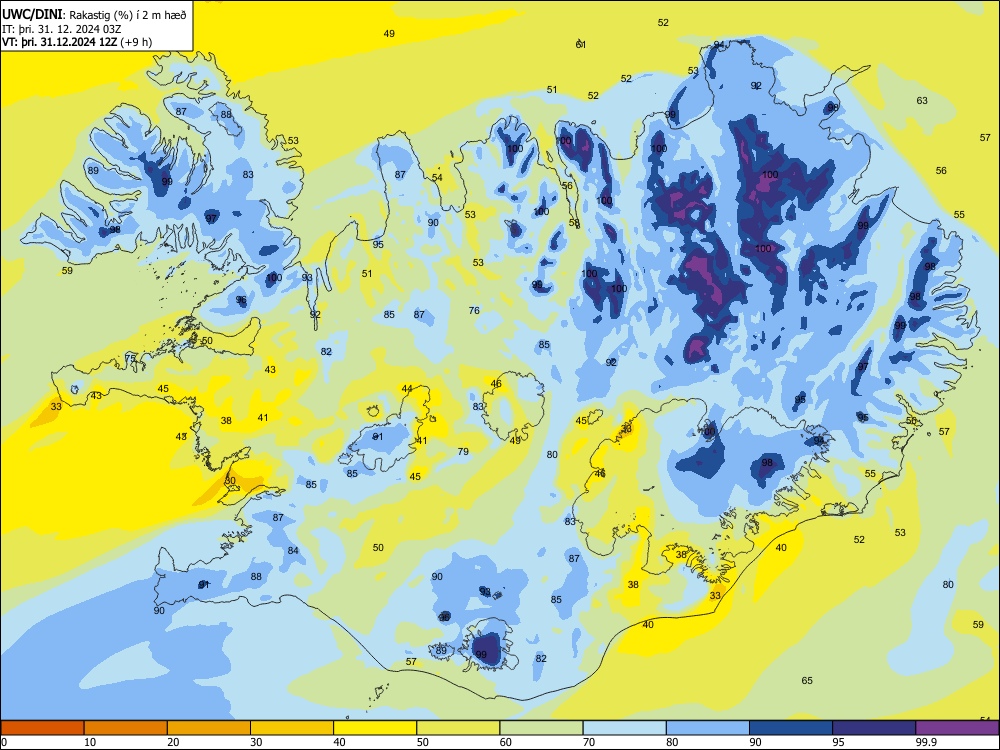Click the humidity value '84' on the map

click(x=293, y=550)
